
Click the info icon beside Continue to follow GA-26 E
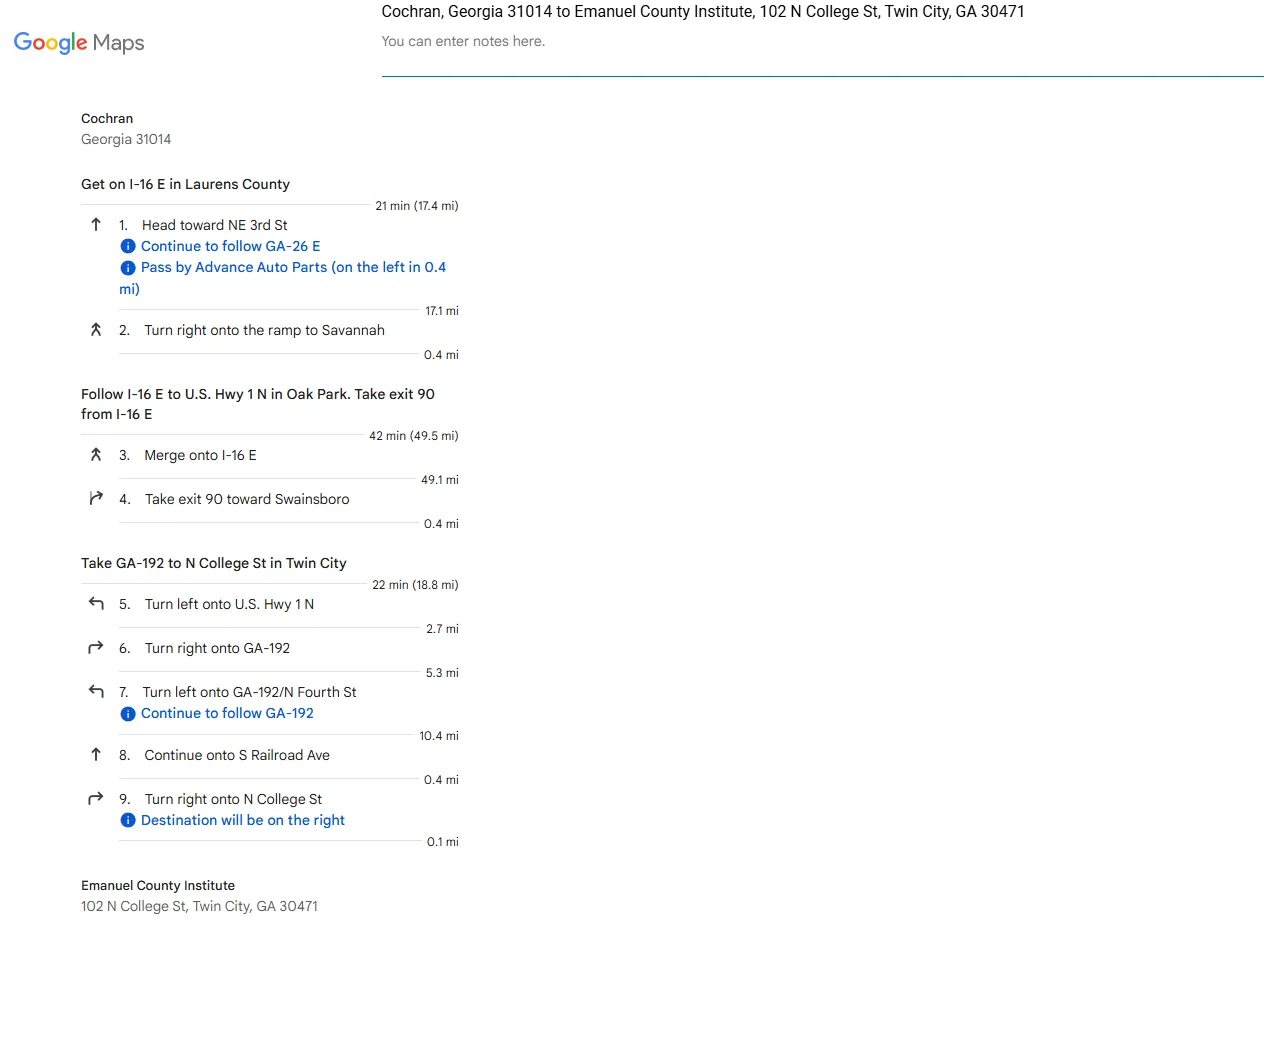click(128, 246)
